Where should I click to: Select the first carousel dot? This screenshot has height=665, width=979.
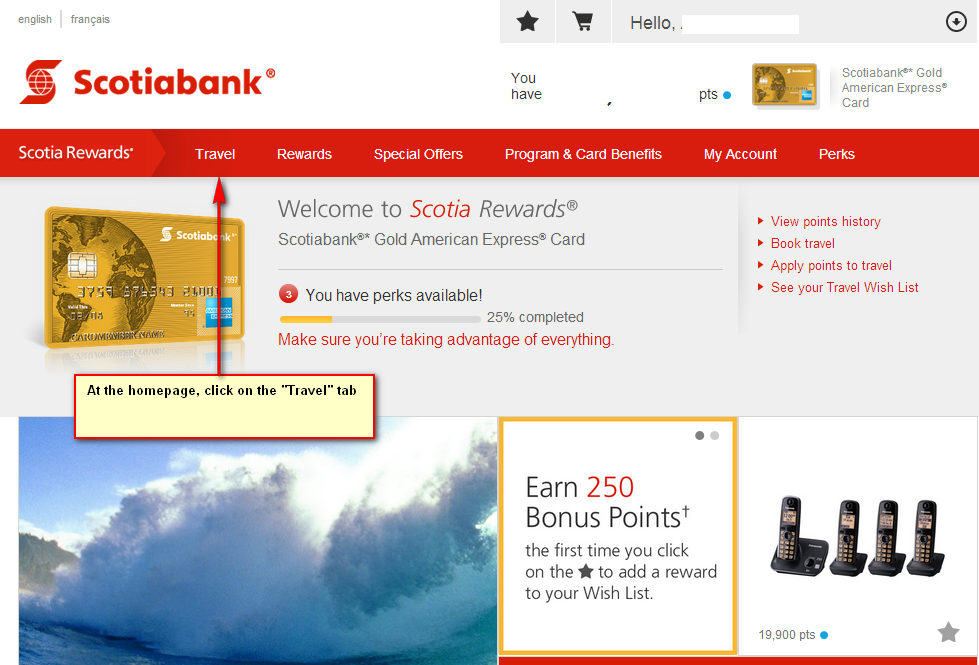(699, 435)
